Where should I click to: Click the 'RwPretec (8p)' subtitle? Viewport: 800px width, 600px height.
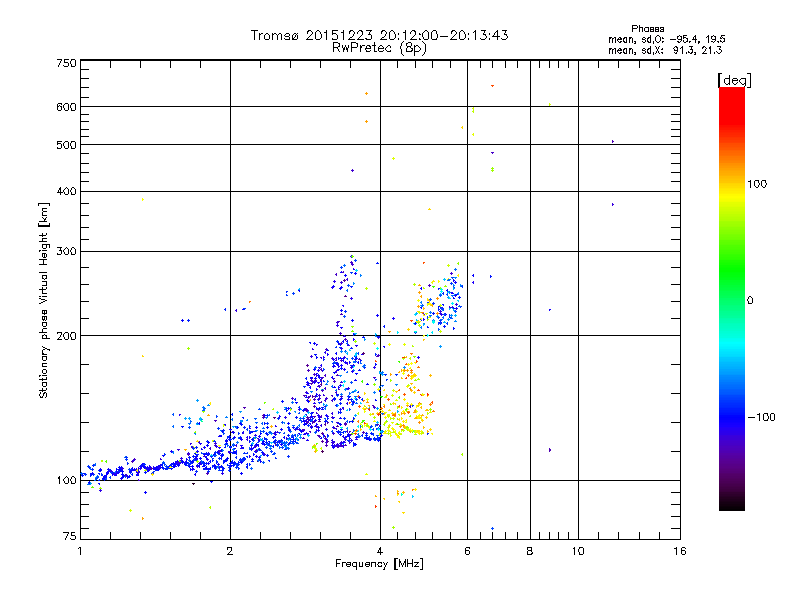click(x=379, y=48)
